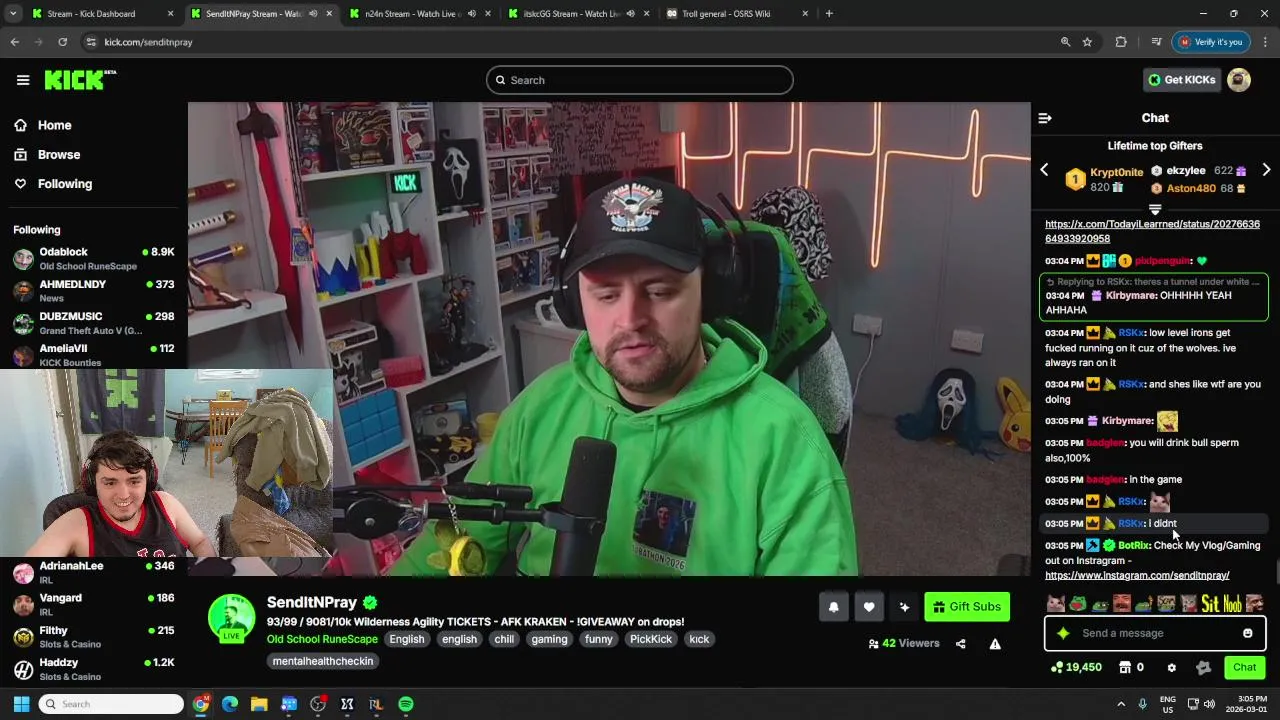
Task: Show next top gifters
Action: pyautogui.click(x=1266, y=170)
